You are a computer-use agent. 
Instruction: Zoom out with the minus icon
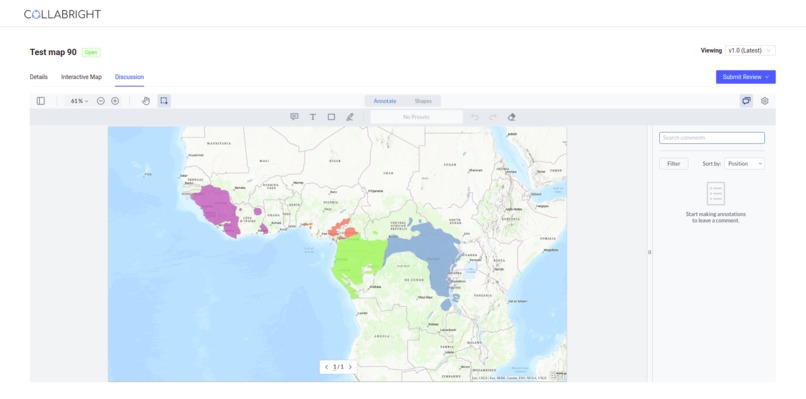pos(101,101)
